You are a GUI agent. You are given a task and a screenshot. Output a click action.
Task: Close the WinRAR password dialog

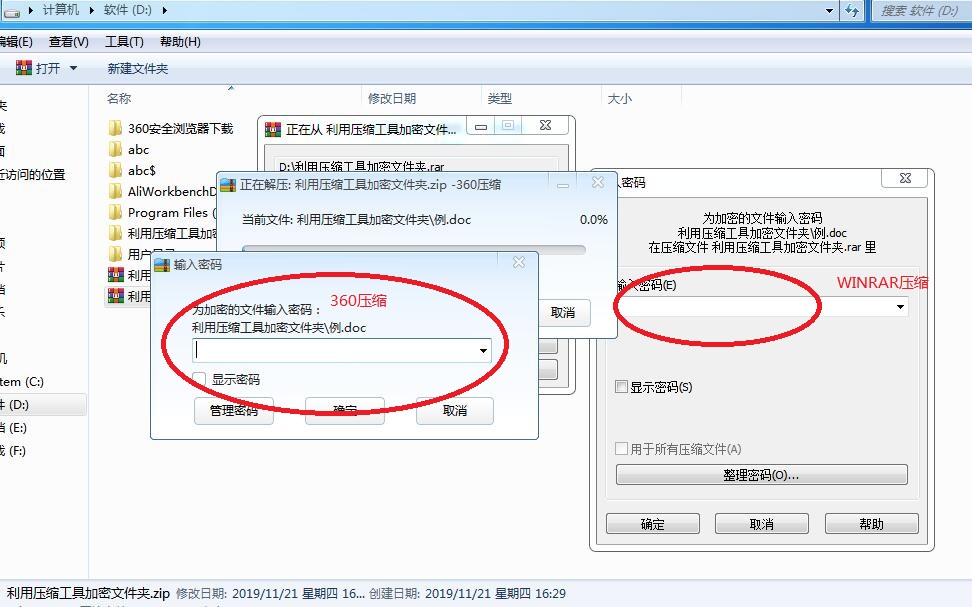point(905,179)
